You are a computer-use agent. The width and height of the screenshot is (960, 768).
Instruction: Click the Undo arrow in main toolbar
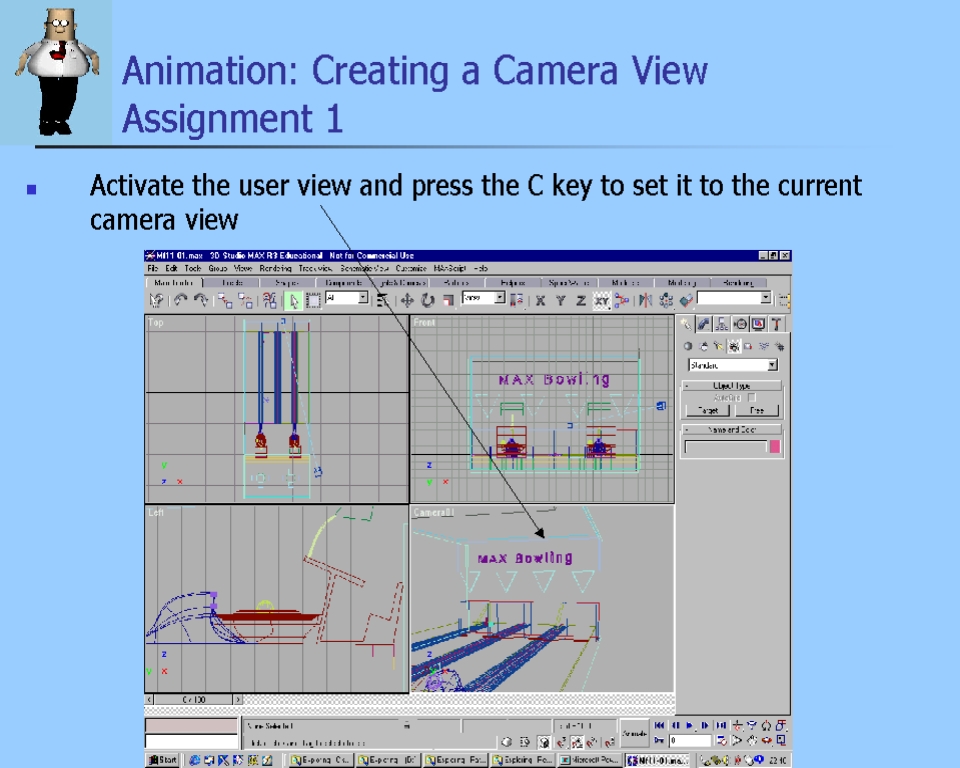181,299
